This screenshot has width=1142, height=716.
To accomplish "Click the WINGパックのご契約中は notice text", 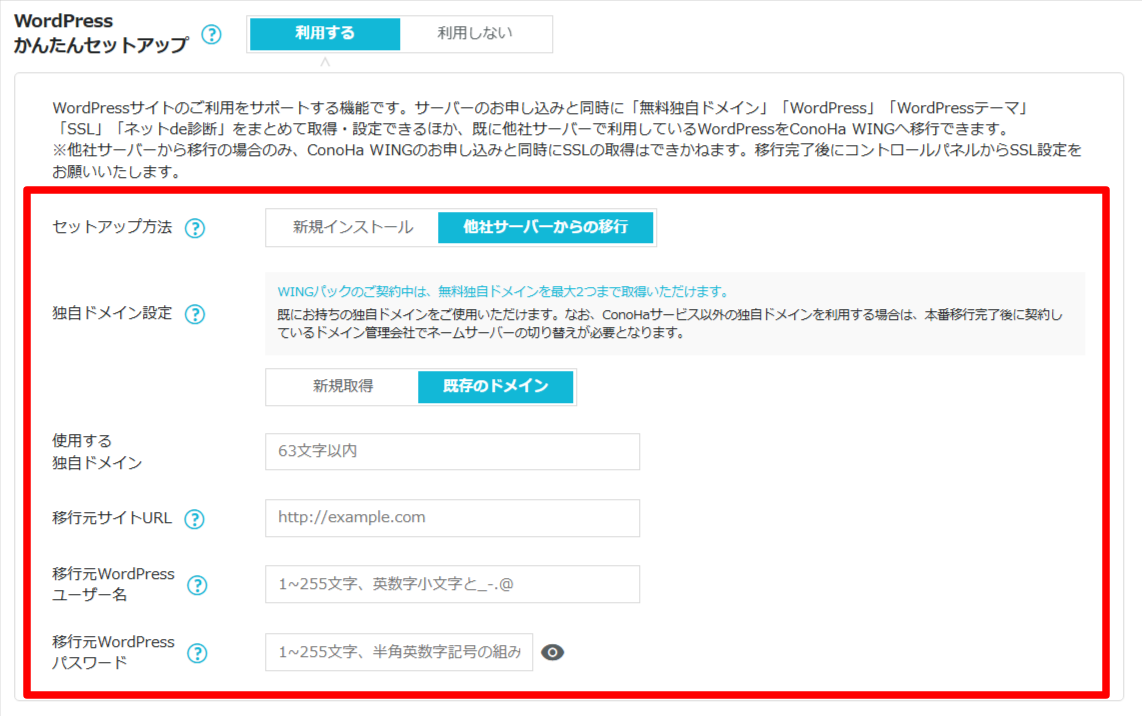I will click(503, 291).
